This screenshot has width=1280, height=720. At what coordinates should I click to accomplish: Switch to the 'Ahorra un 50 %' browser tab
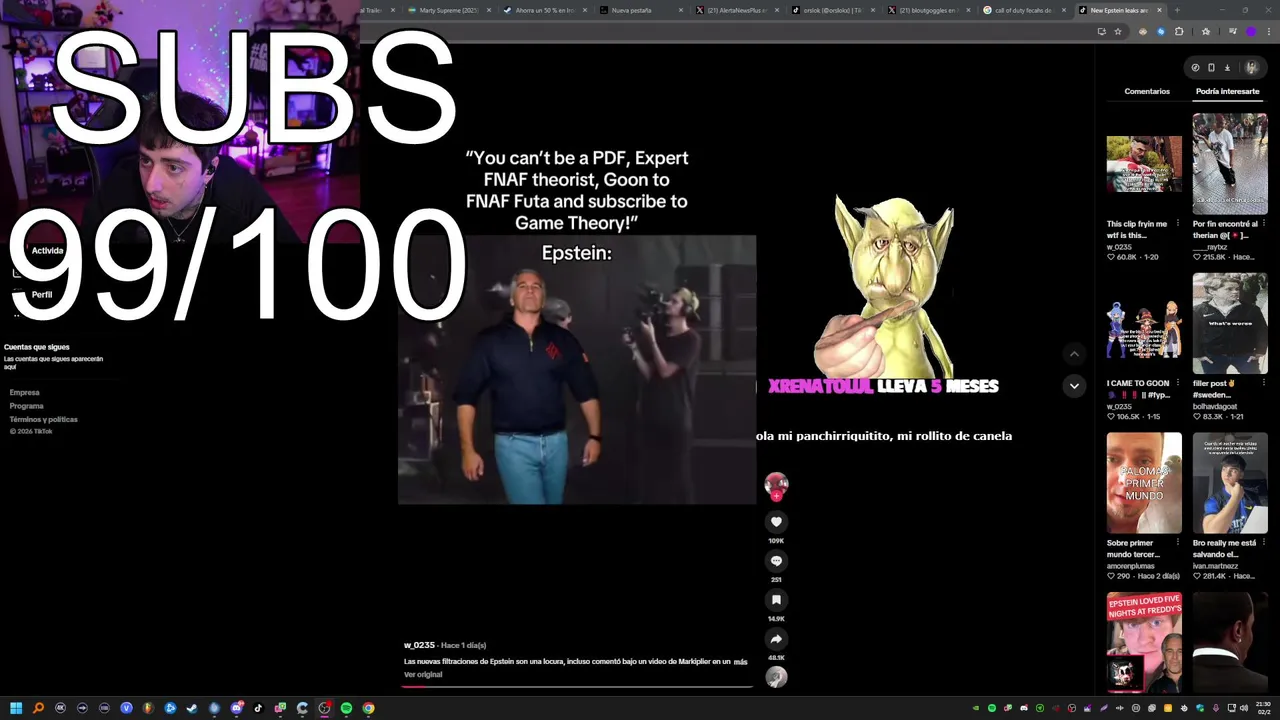pyautogui.click(x=544, y=10)
